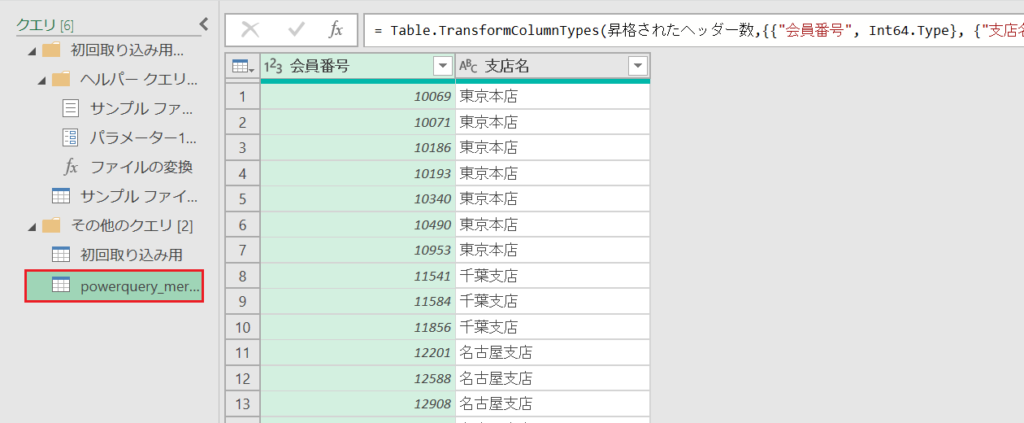Screen dimensions: 1024x423
Task: Select the サンプル ファイ... table query
Action: coord(124,196)
